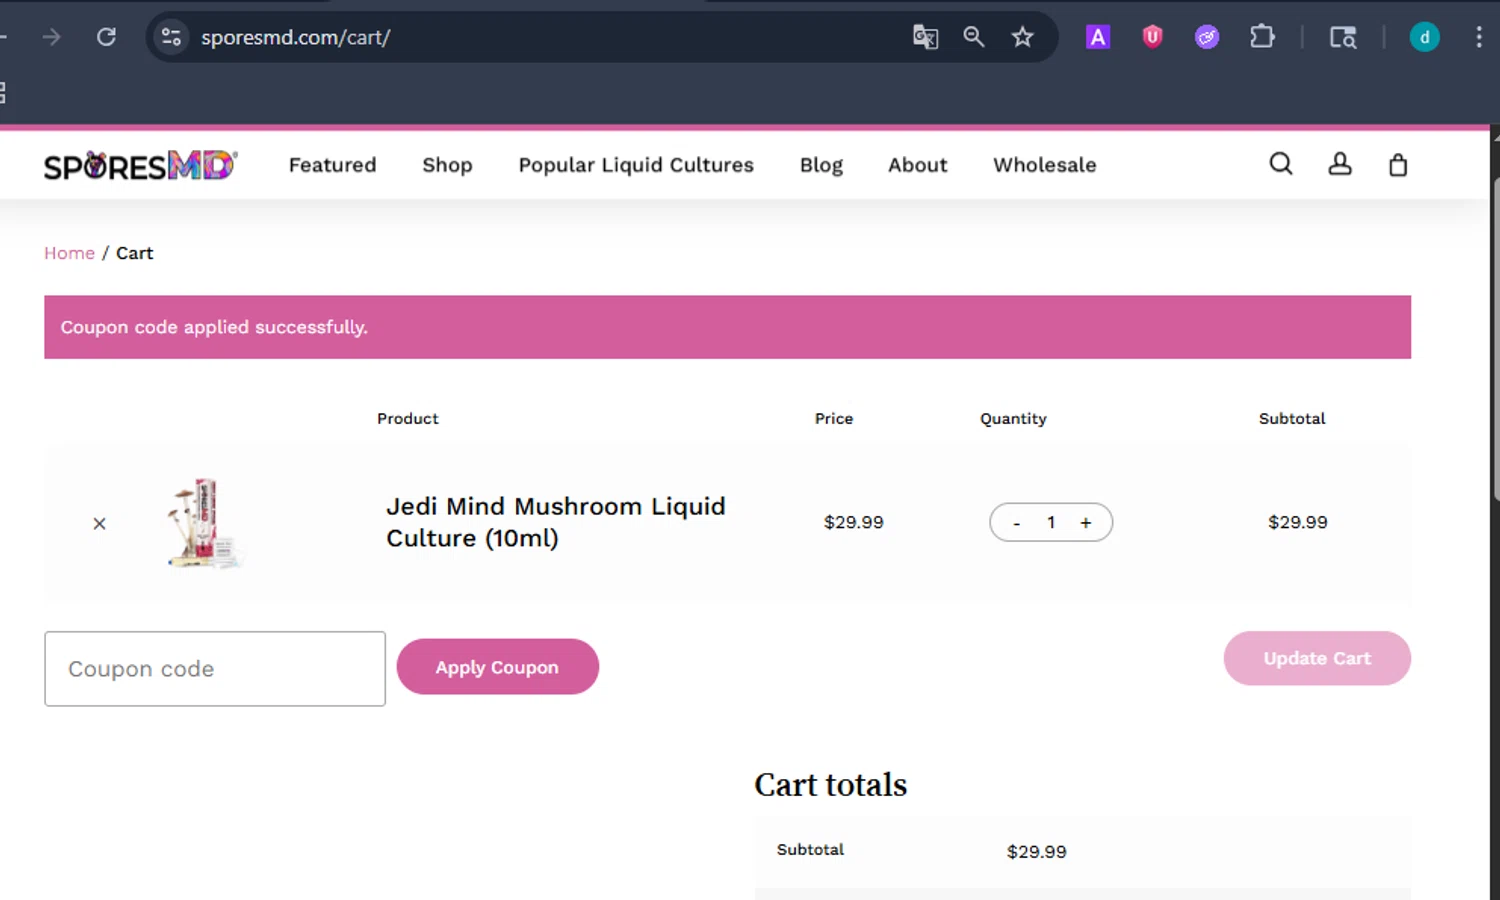This screenshot has height=900, width=1500.
Task: Open the red shield extension
Action: tap(1152, 37)
